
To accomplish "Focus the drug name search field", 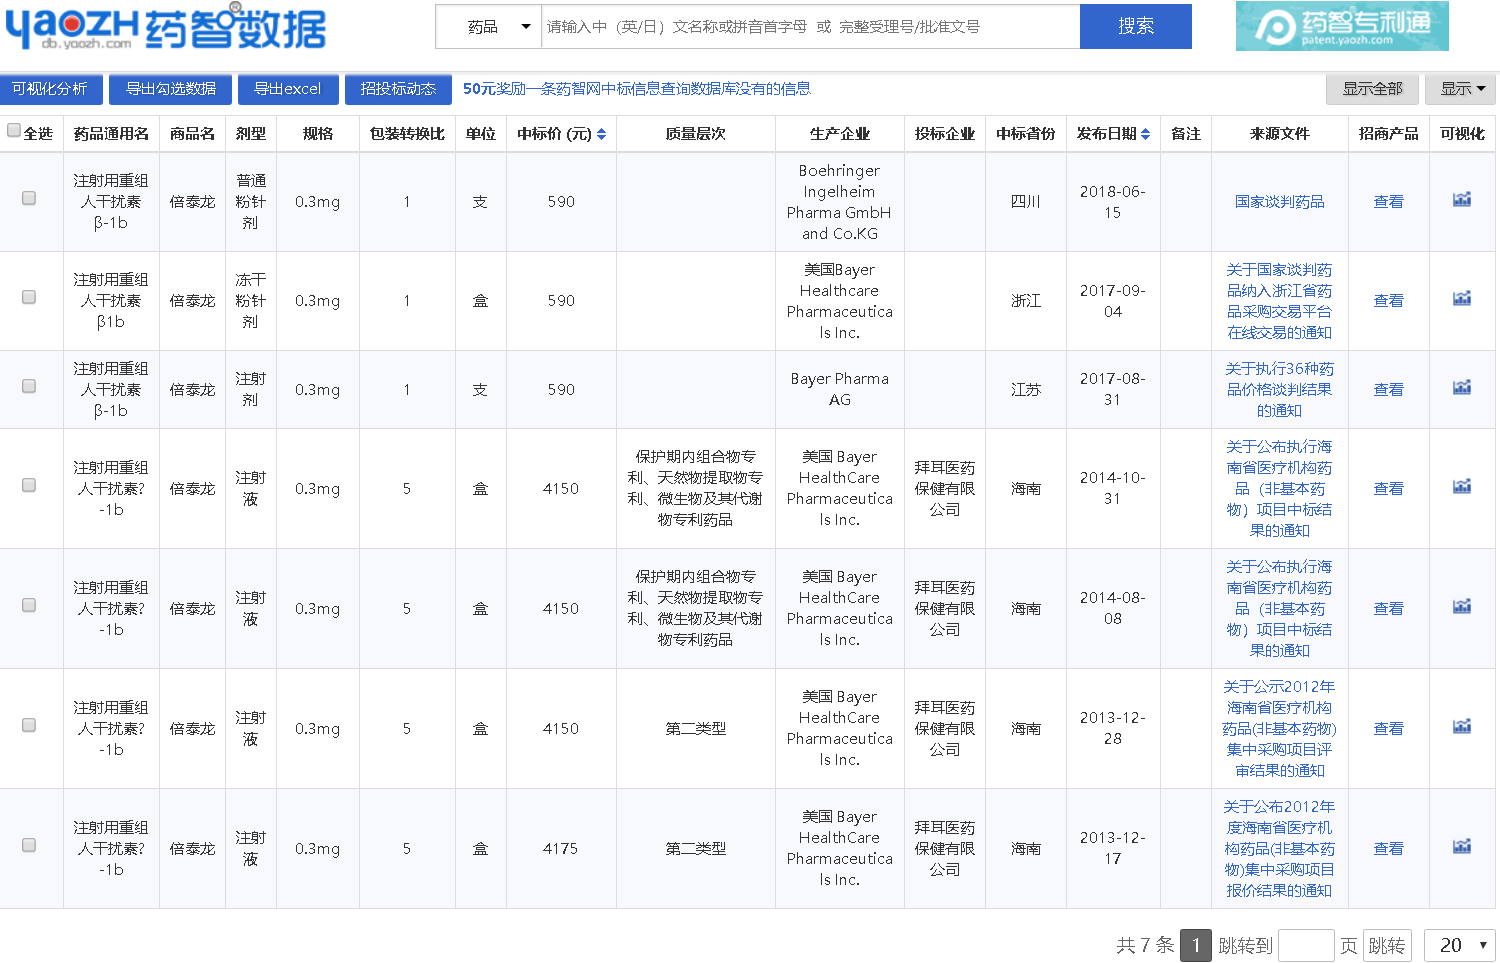I will point(810,27).
